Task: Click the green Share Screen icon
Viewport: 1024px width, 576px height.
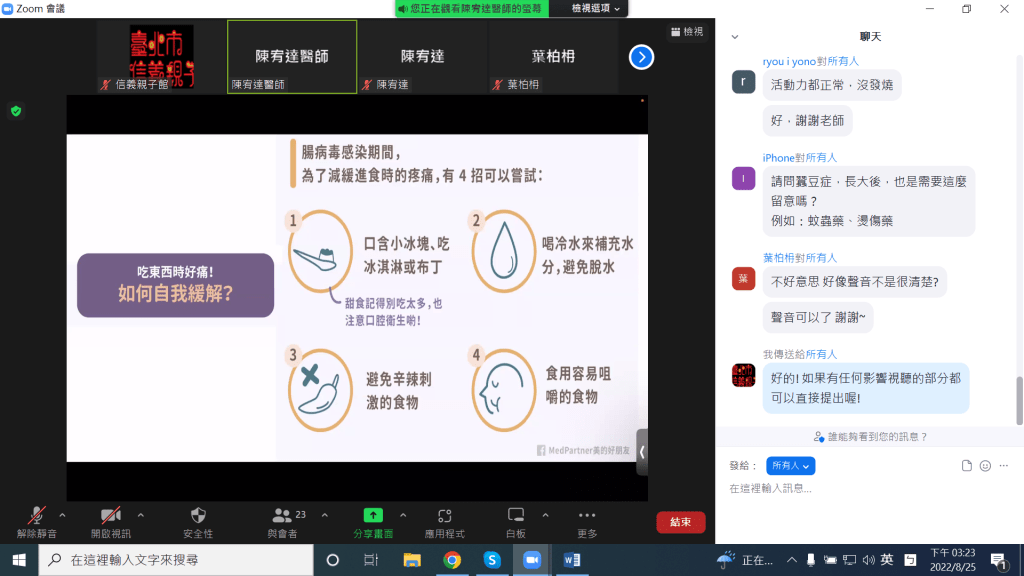Action: coord(373,515)
